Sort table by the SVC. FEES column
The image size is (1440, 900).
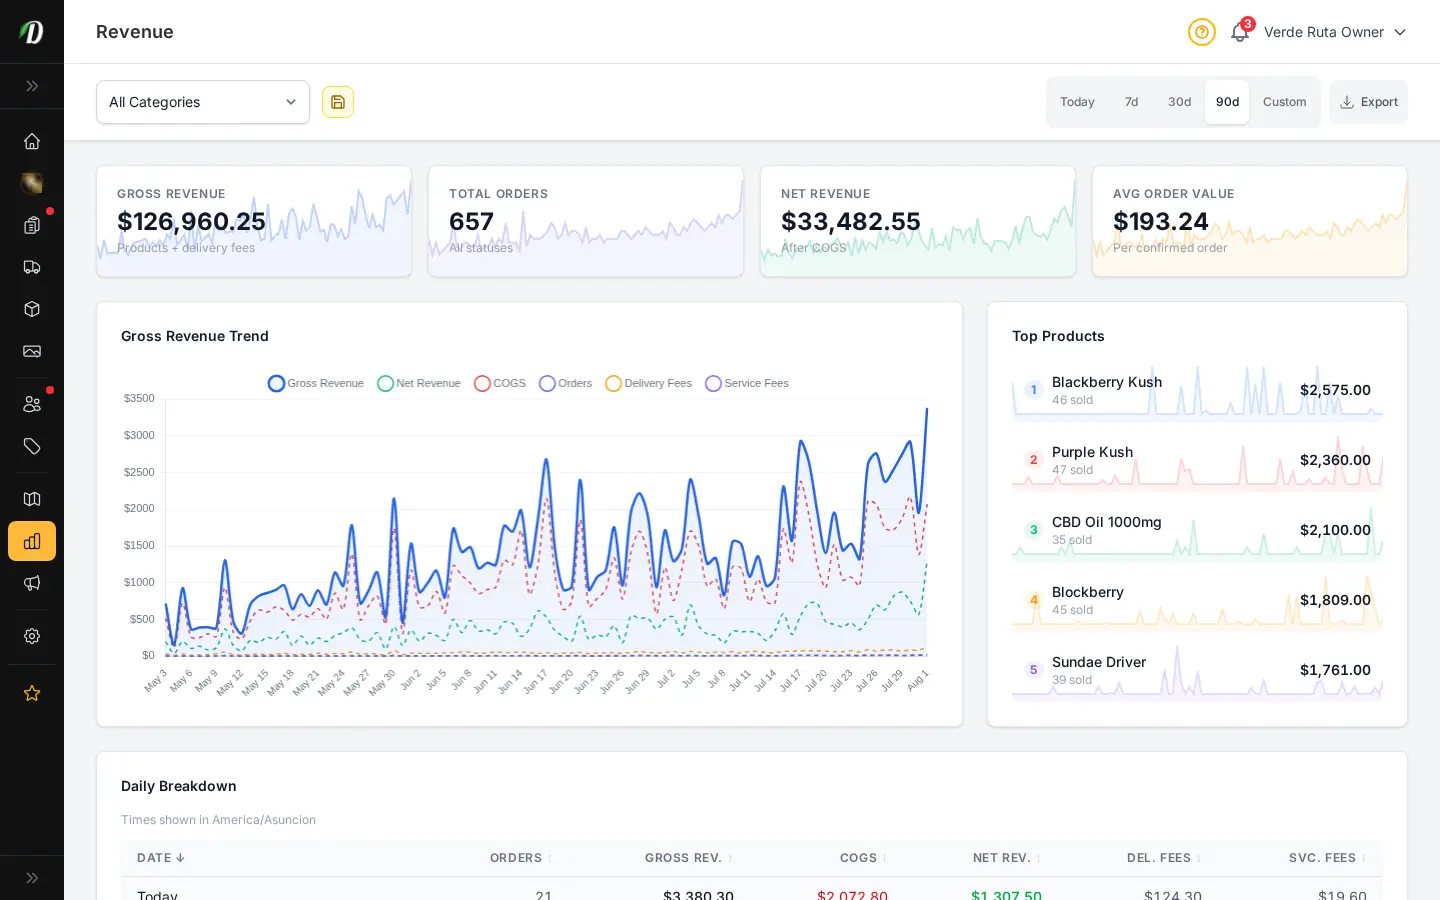1328,858
